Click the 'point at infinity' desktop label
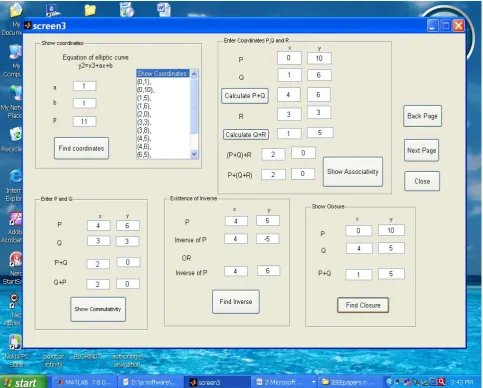Viewport: 483px width, 388px height. 54,360
